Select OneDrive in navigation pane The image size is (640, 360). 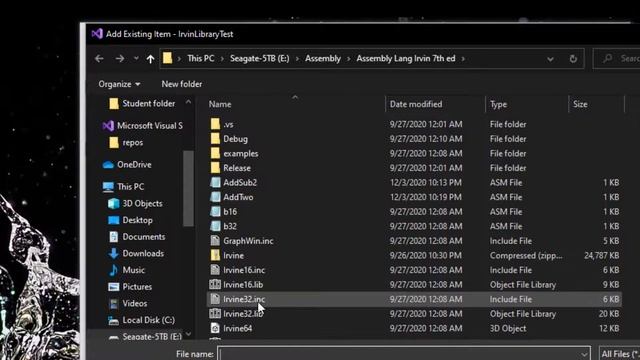(127, 164)
